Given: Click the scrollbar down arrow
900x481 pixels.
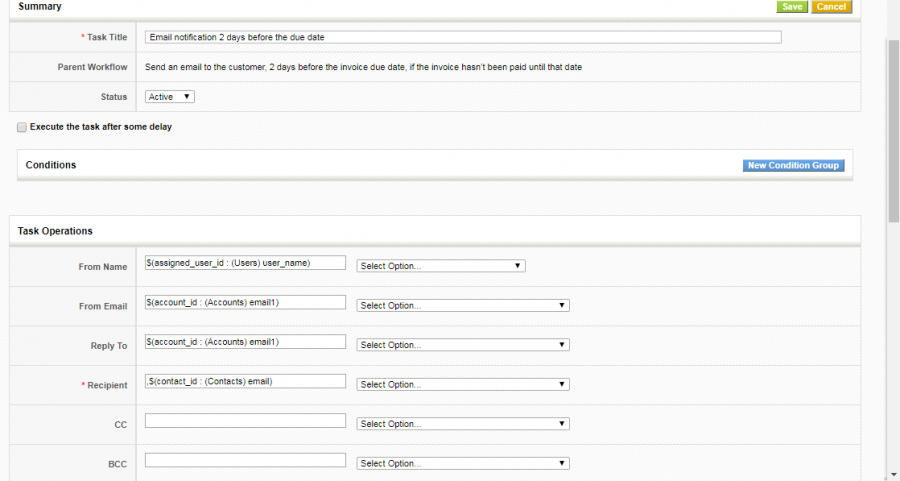Looking at the screenshot, I should 893,474.
